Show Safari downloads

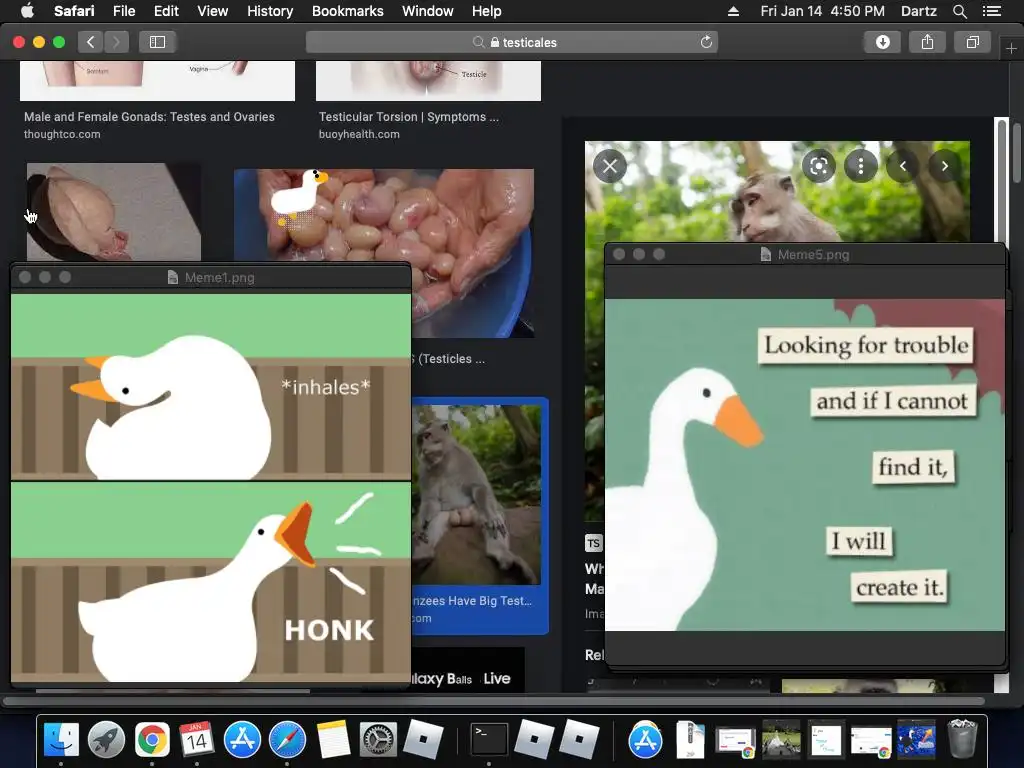point(882,42)
